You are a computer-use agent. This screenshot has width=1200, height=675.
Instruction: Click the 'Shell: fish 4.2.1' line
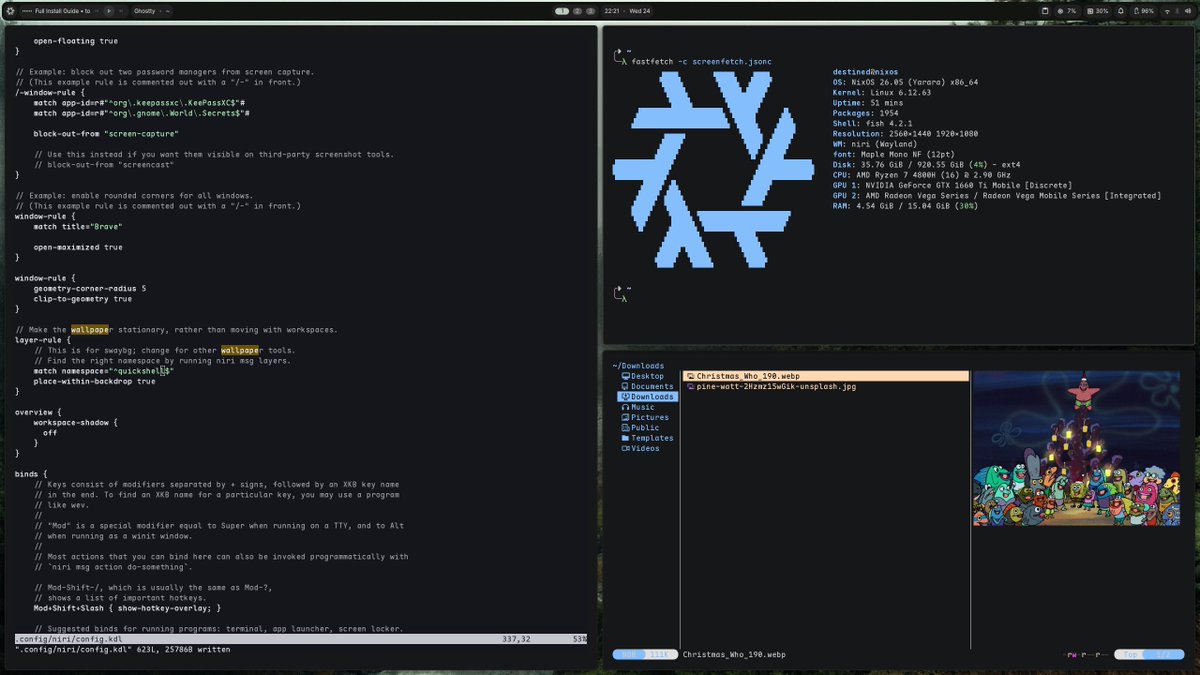tap(873, 123)
